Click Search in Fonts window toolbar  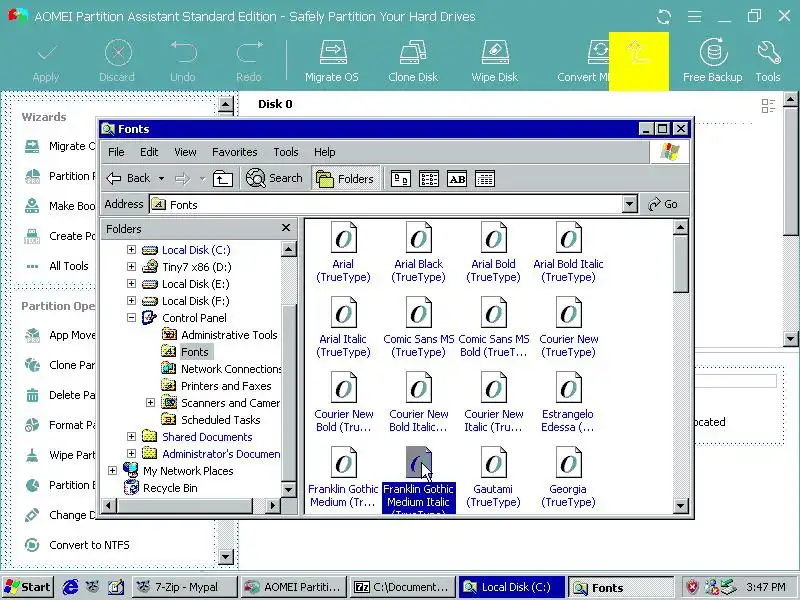point(274,178)
